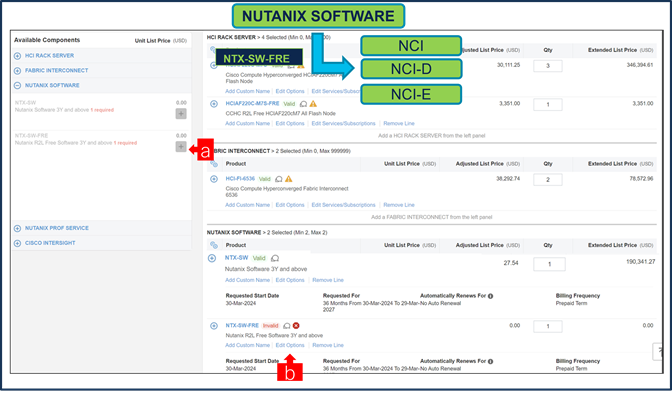672x395 pixels.
Task: Expand the NTX-SW-FRE line item
Action: (x=214, y=326)
